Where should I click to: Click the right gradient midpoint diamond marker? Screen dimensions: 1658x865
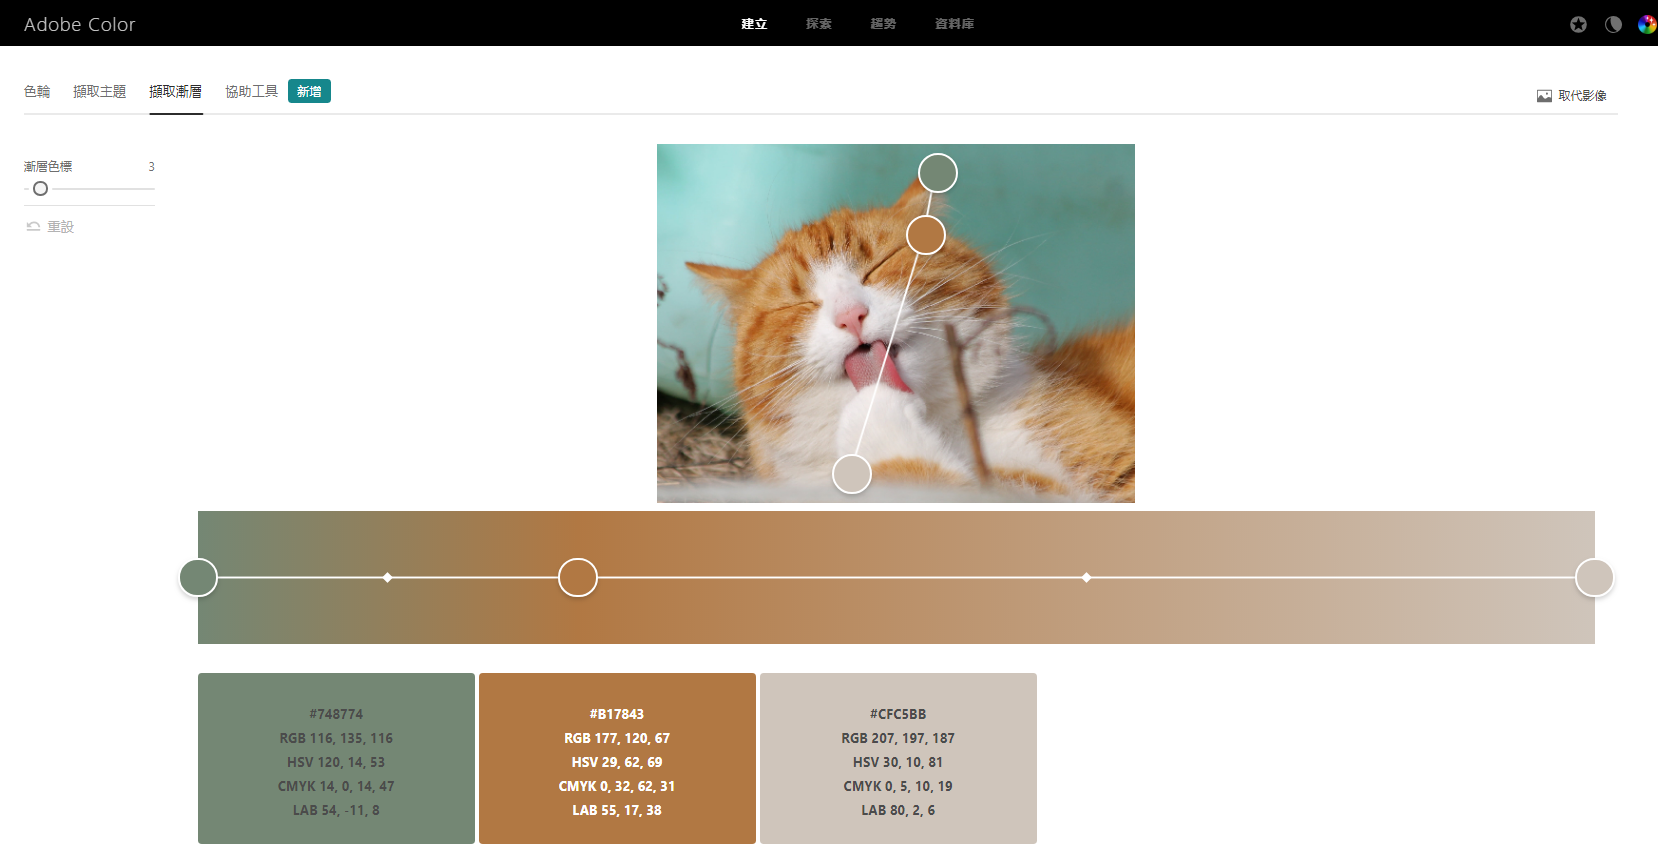coord(1086,577)
